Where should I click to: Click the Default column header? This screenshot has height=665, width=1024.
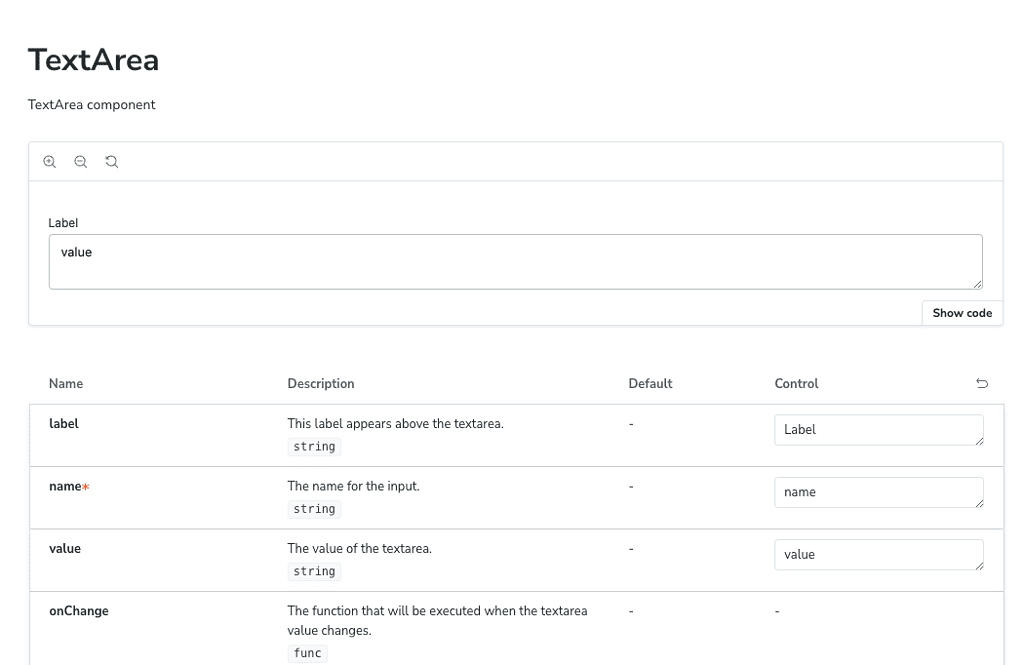650,383
